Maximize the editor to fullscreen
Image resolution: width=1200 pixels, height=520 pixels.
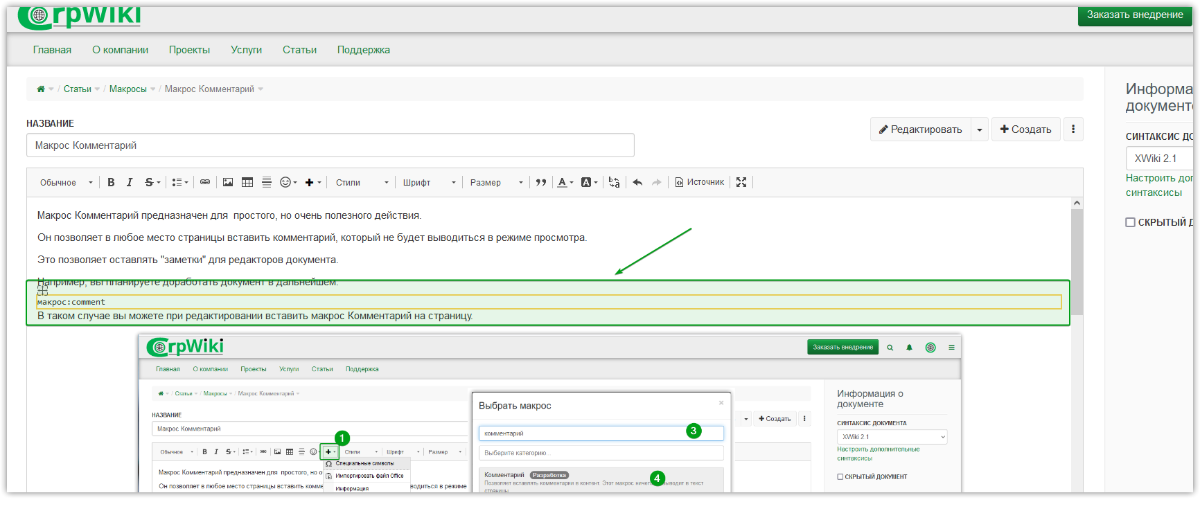click(741, 183)
